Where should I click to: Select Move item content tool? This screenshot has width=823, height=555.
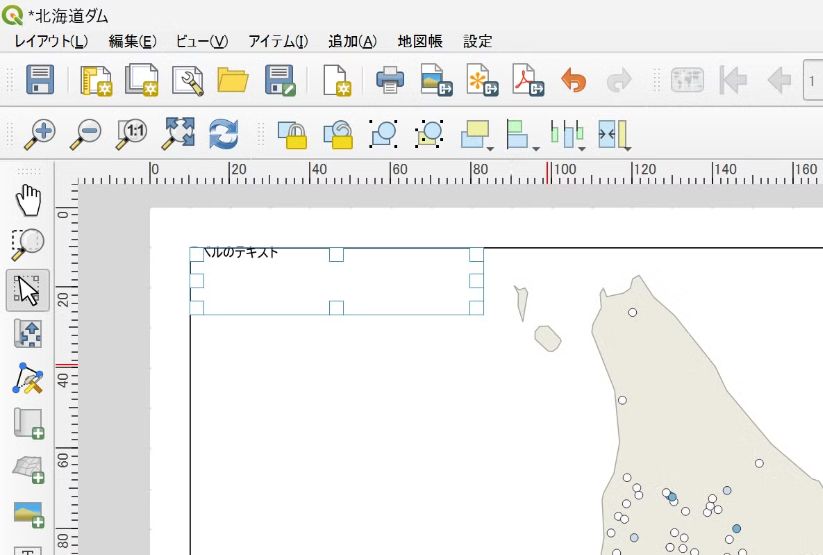coord(28,333)
